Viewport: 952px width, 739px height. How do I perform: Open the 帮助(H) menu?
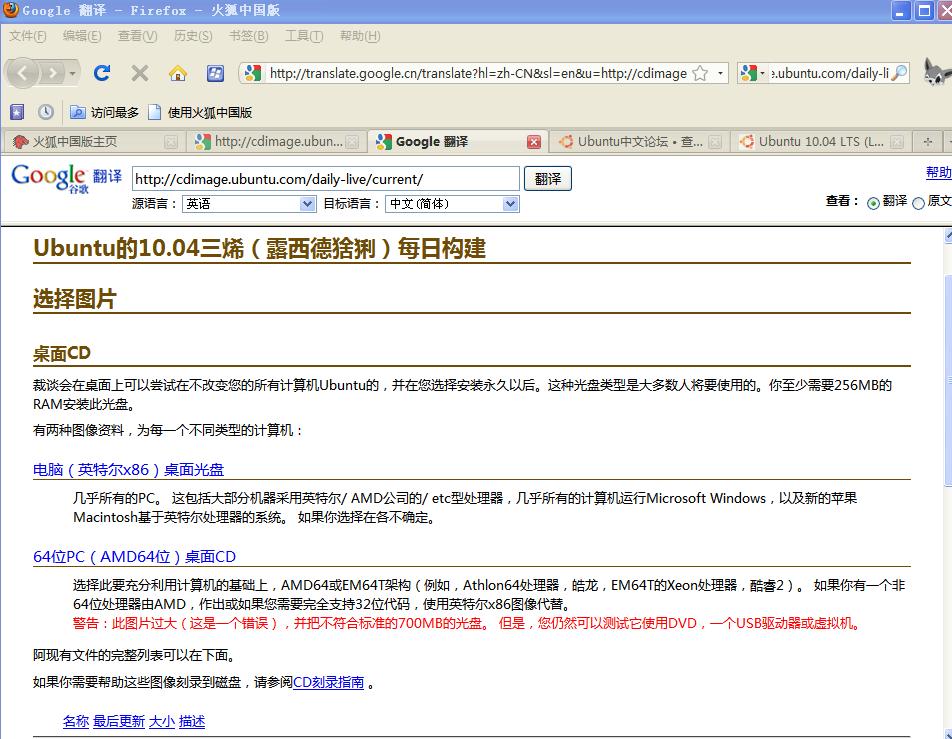pos(360,36)
